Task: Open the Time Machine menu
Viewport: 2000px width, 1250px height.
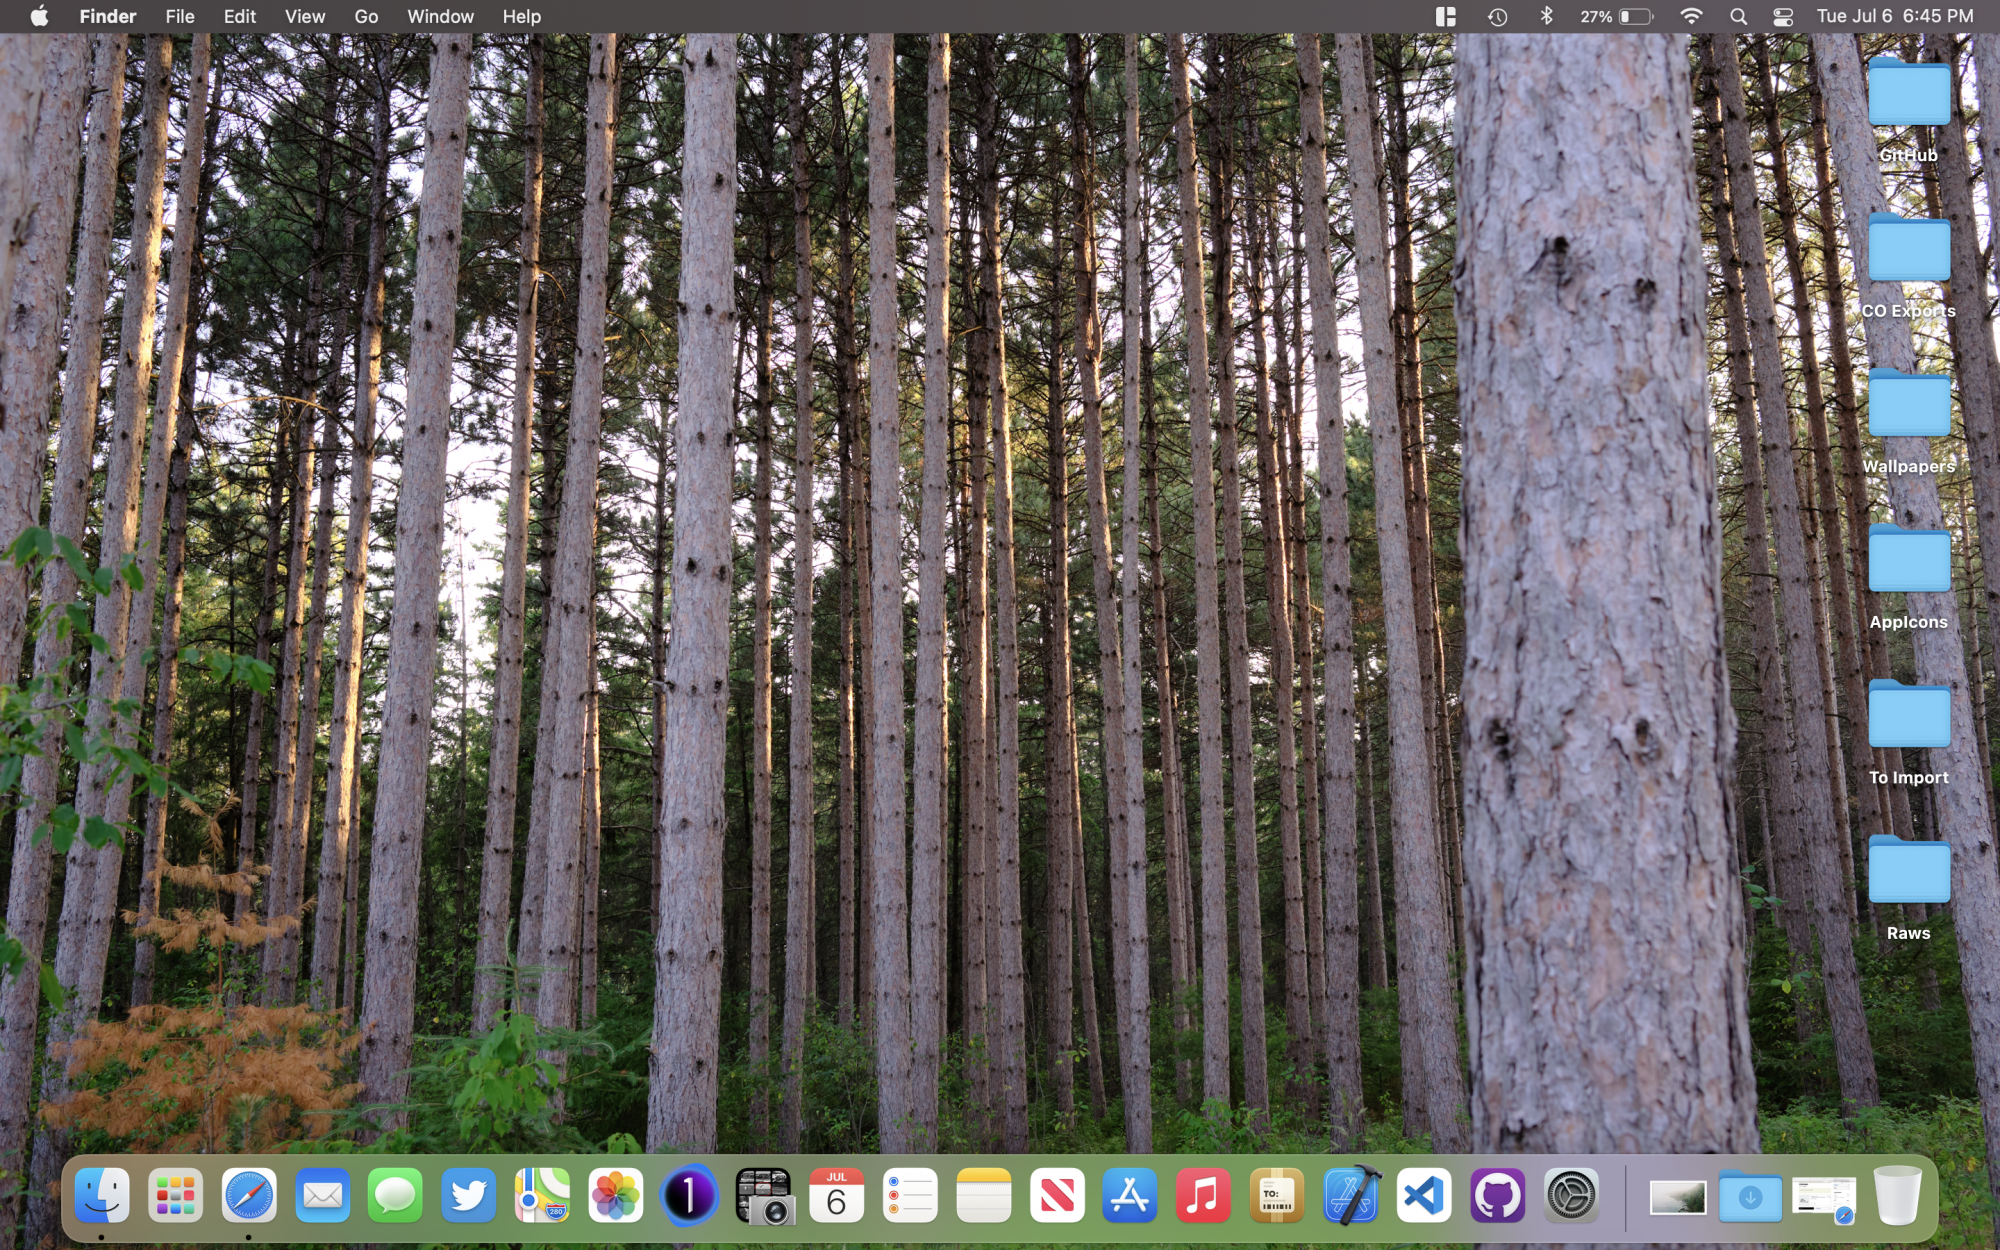Action: (x=1497, y=17)
